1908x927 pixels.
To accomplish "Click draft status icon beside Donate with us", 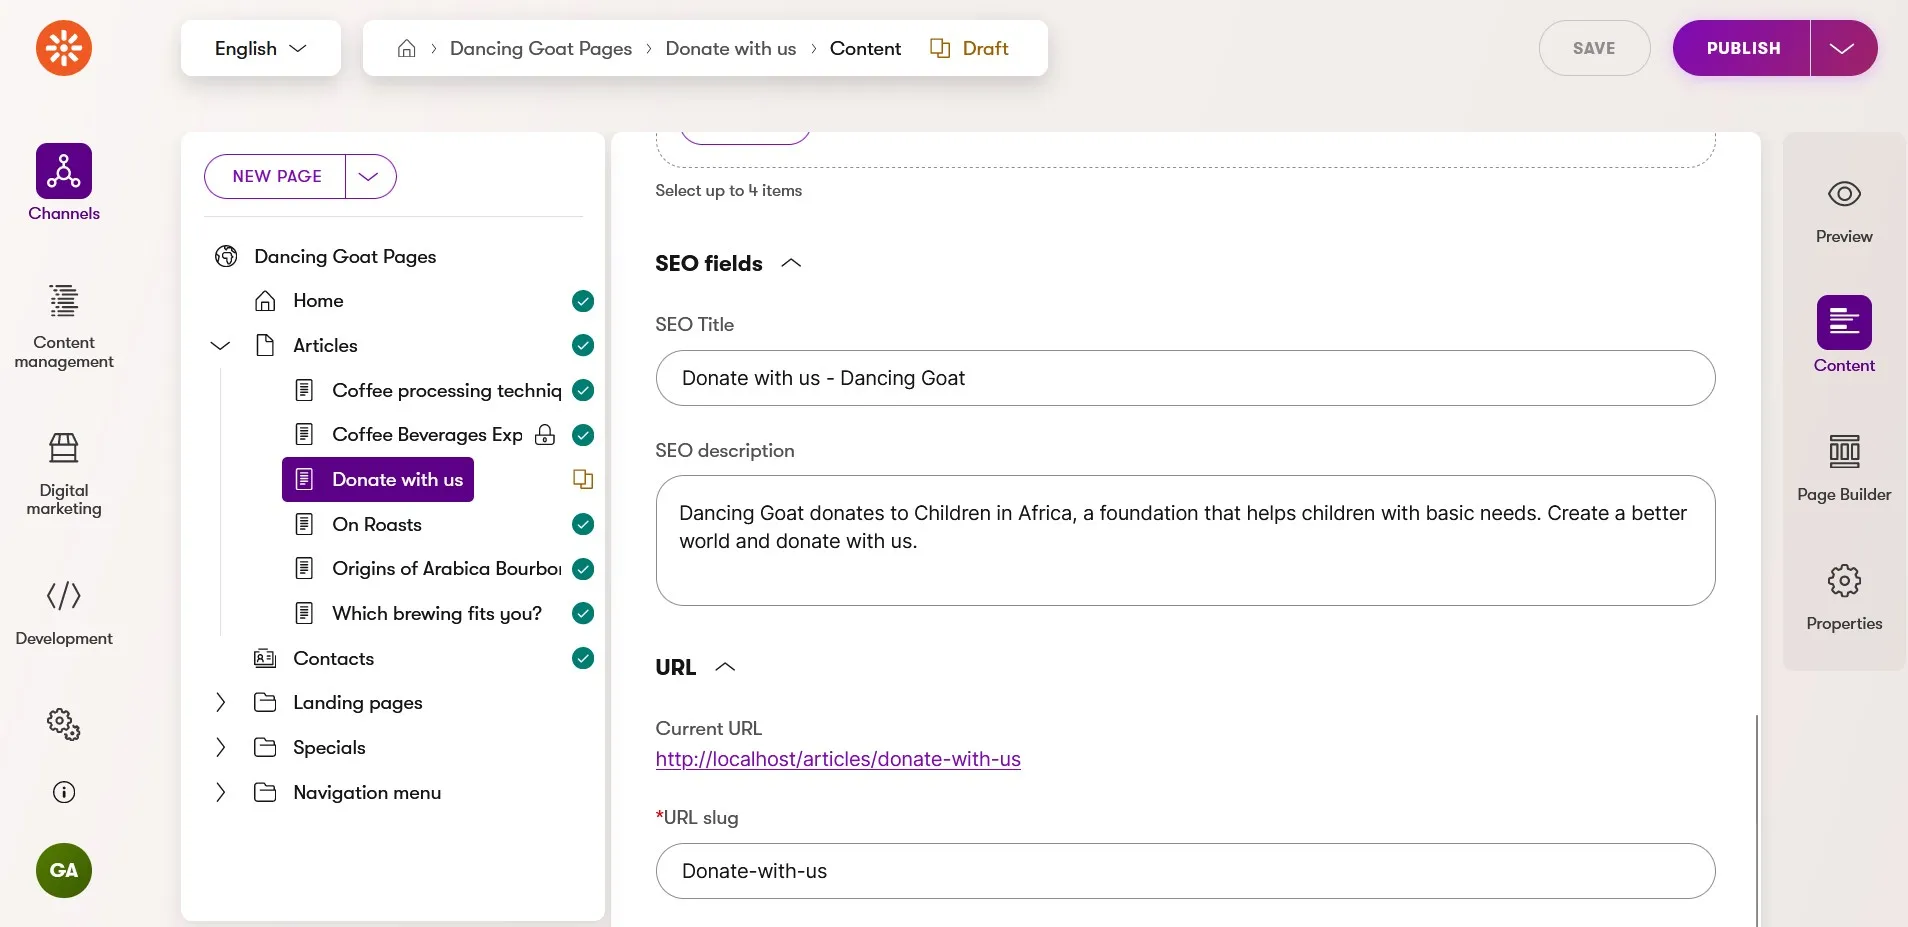I will (x=583, y=480).
